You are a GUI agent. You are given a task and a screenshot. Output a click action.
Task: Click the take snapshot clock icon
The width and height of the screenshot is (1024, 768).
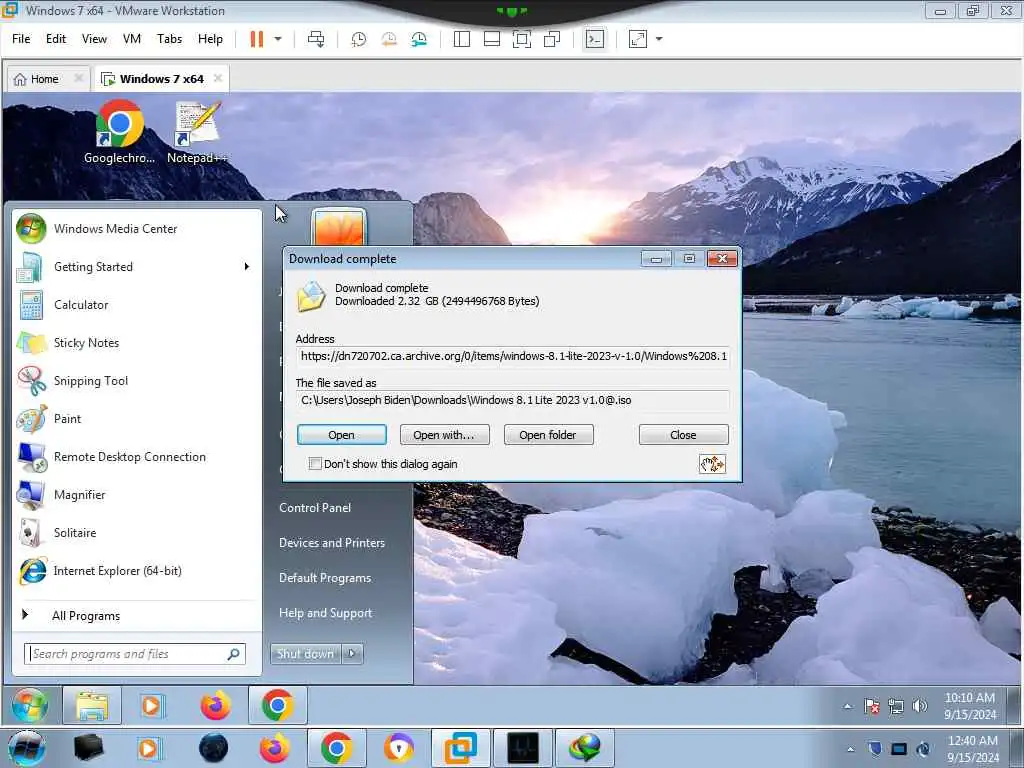[x=359, y=39]
